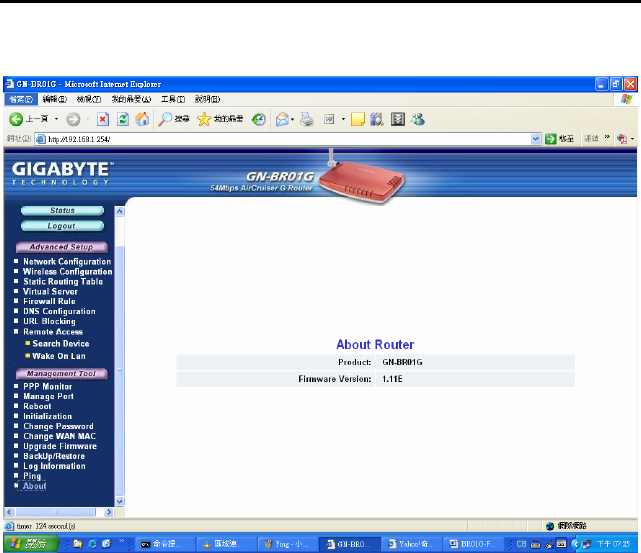This screenshot has width=641, height=553.
Task: Open Wake On Lan sub-link
Action: coord(59,356)
